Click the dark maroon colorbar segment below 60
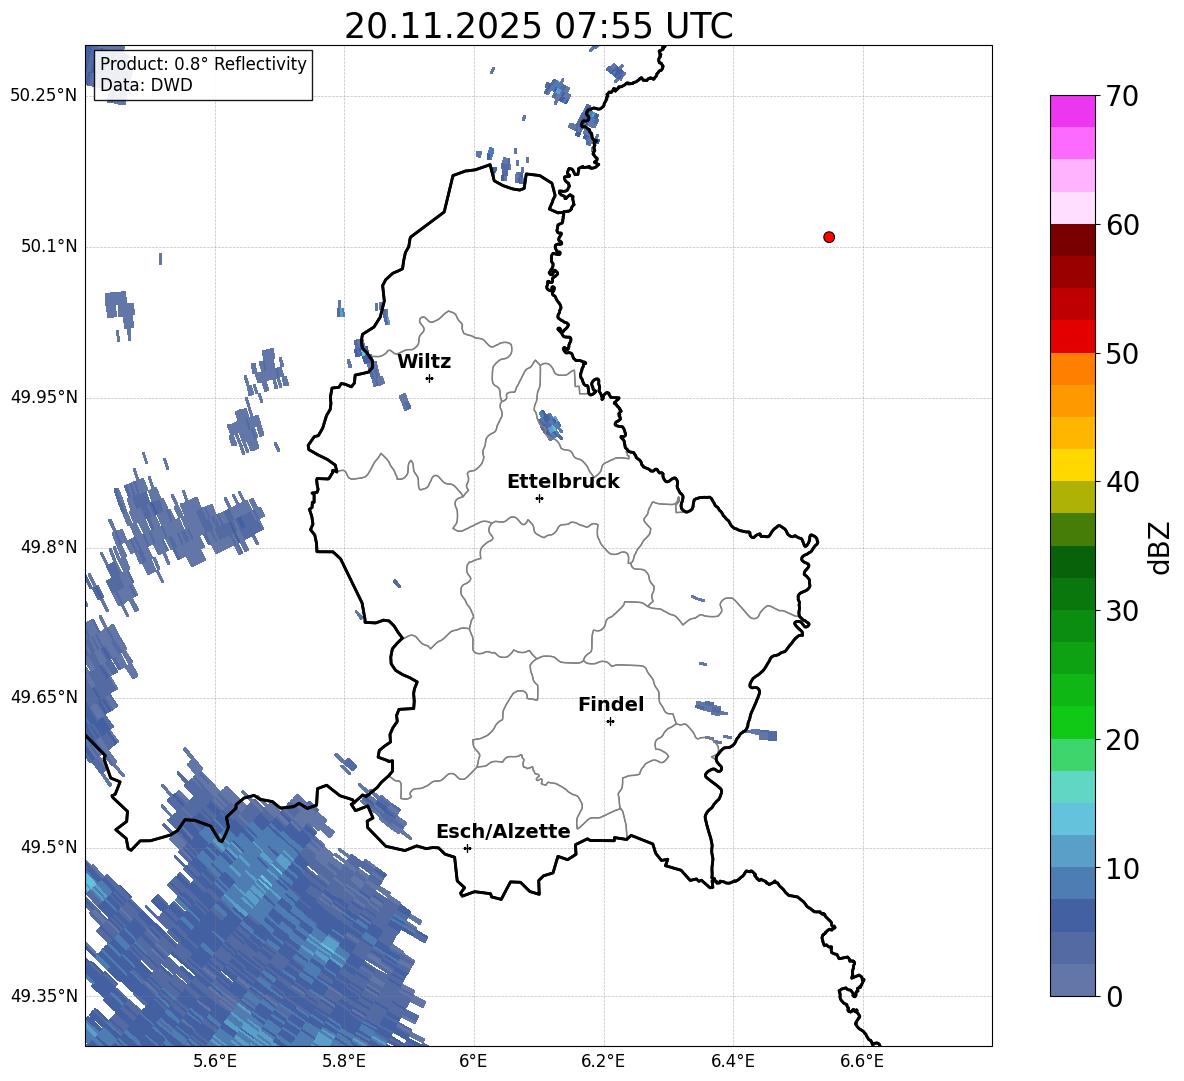This screenshot has width=1184, height=1081. tap(1072, 240)
